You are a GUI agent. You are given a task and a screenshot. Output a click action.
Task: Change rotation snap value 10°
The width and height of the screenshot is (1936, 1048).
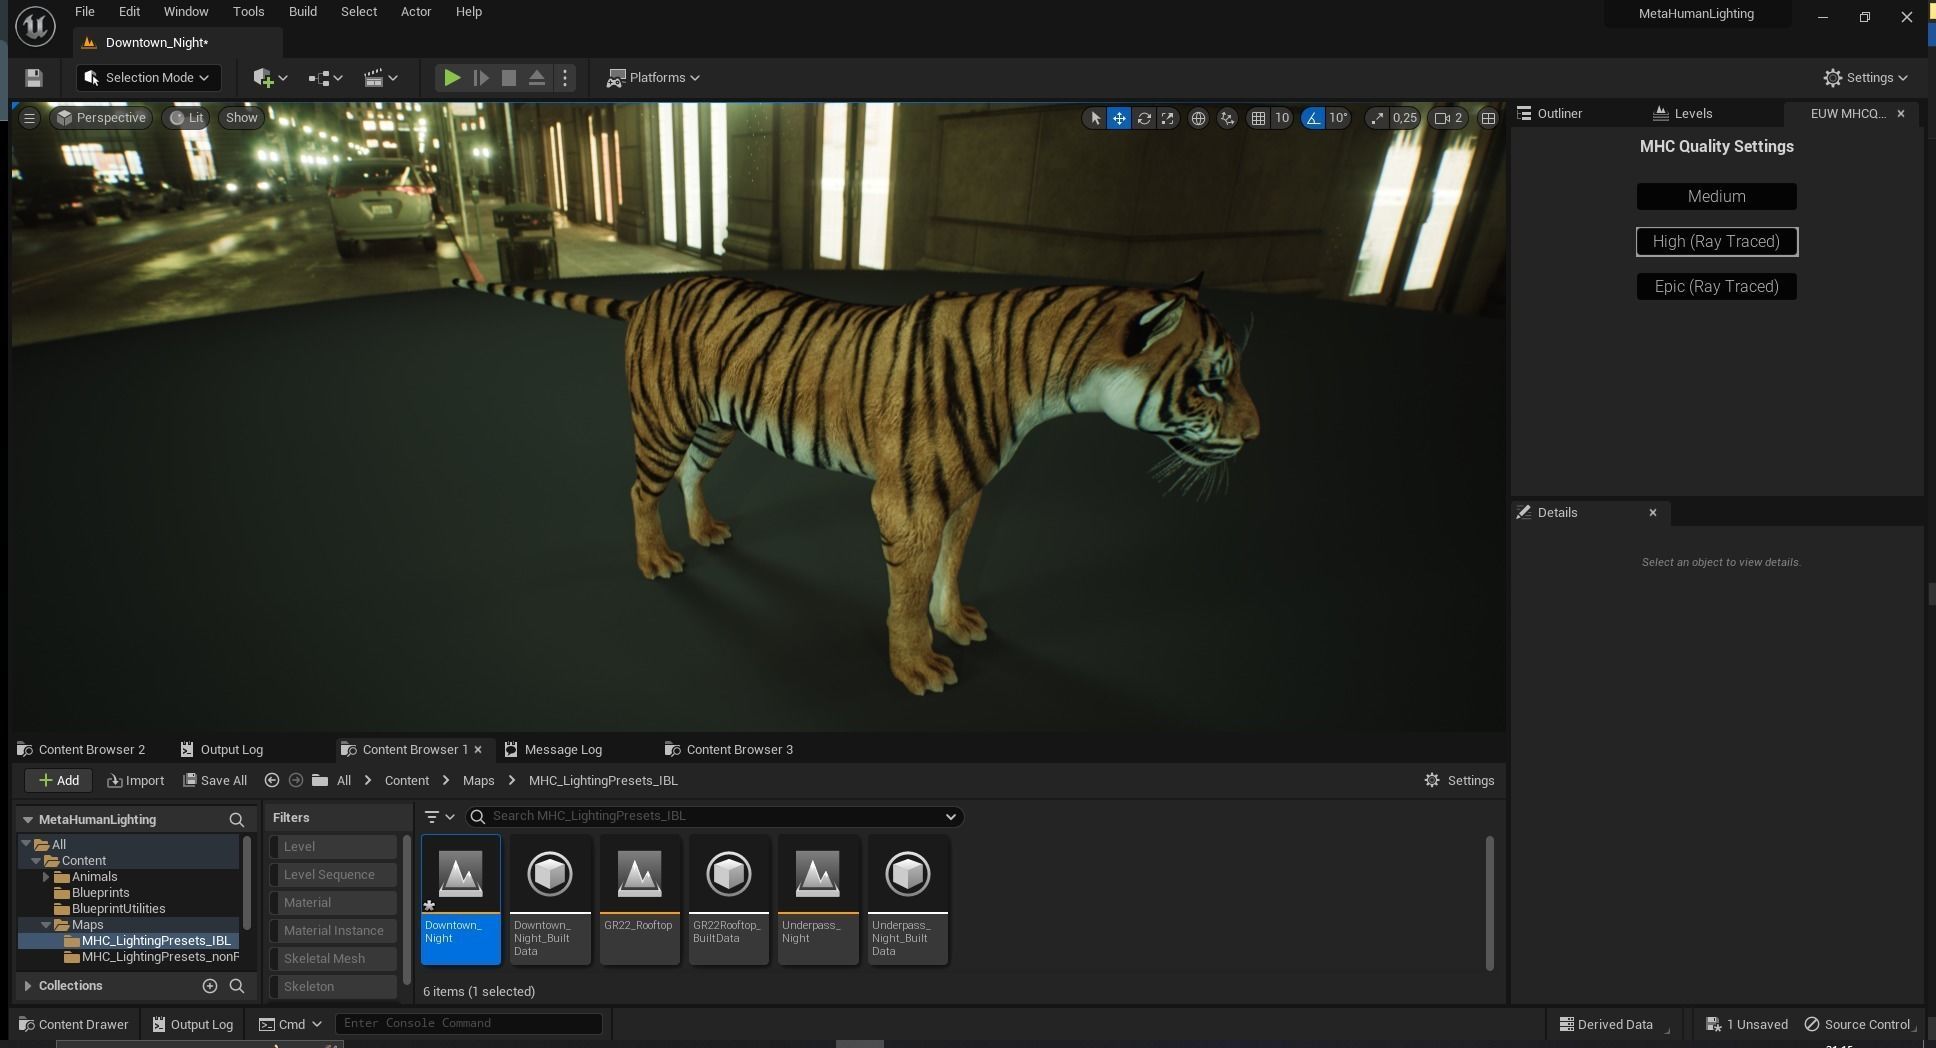pos(1338,118)
